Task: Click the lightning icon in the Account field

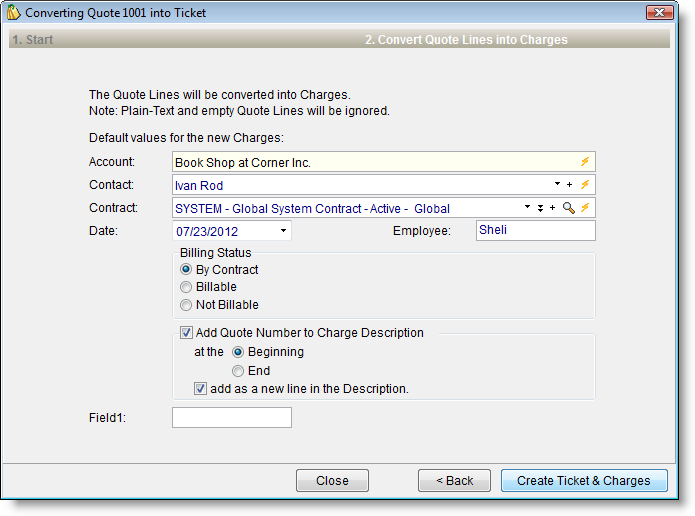Action: click(x=585, y=161)
